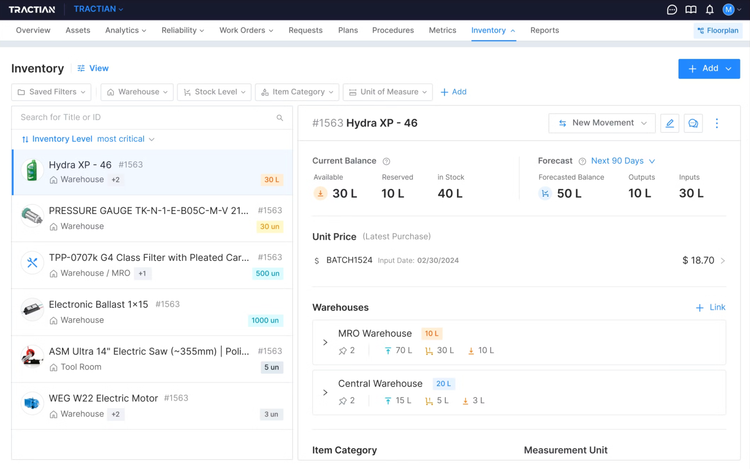Click the 15 L maximum icon in Central Warehouse

pyautogui.click(x=388, y=401)
